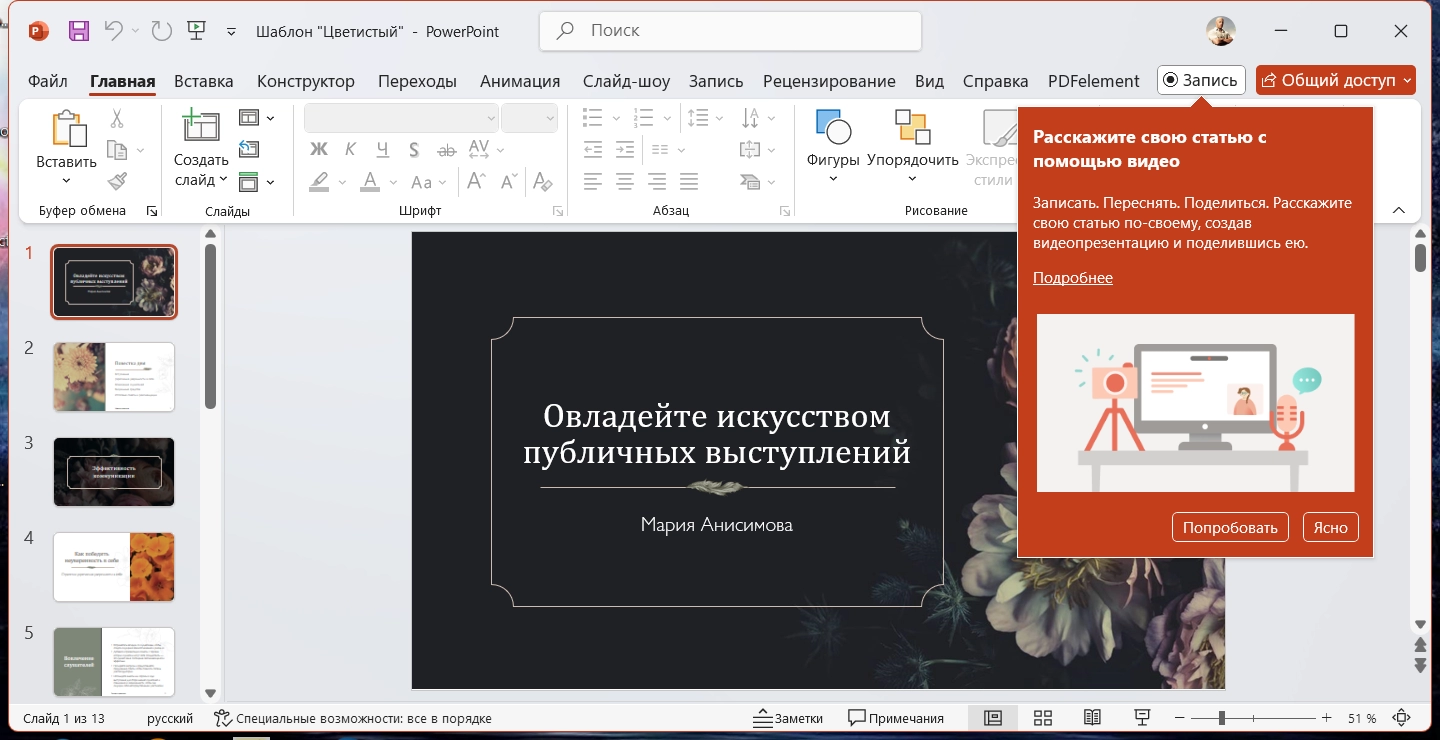Follow the Подробнее link
The width and height of the screenshot is (1440, 740).
1072,278
